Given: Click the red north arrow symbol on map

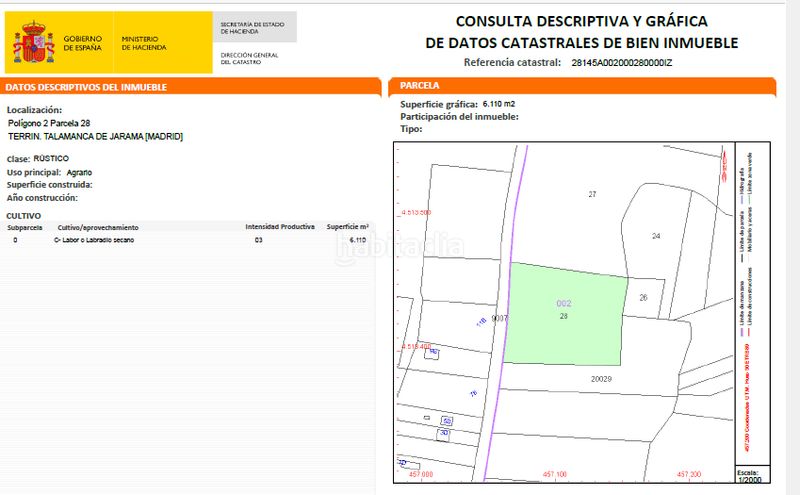Looking at the screenshot, I should tap(724, 164).
